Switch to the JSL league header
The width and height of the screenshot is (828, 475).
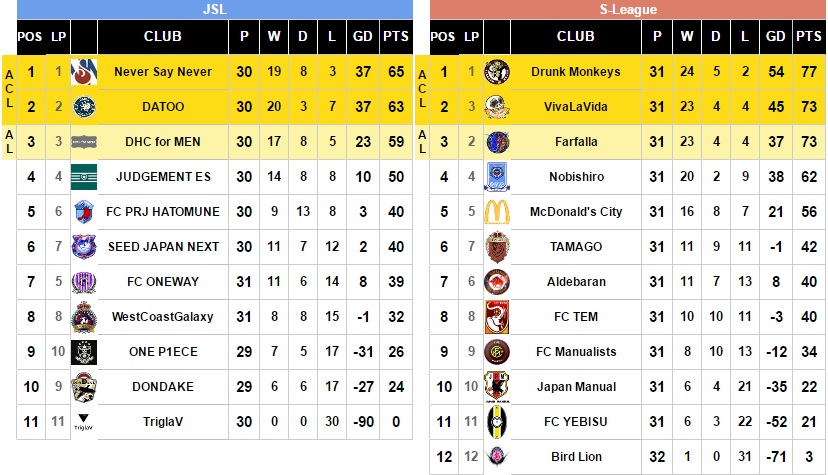click(x=215, y=10)
